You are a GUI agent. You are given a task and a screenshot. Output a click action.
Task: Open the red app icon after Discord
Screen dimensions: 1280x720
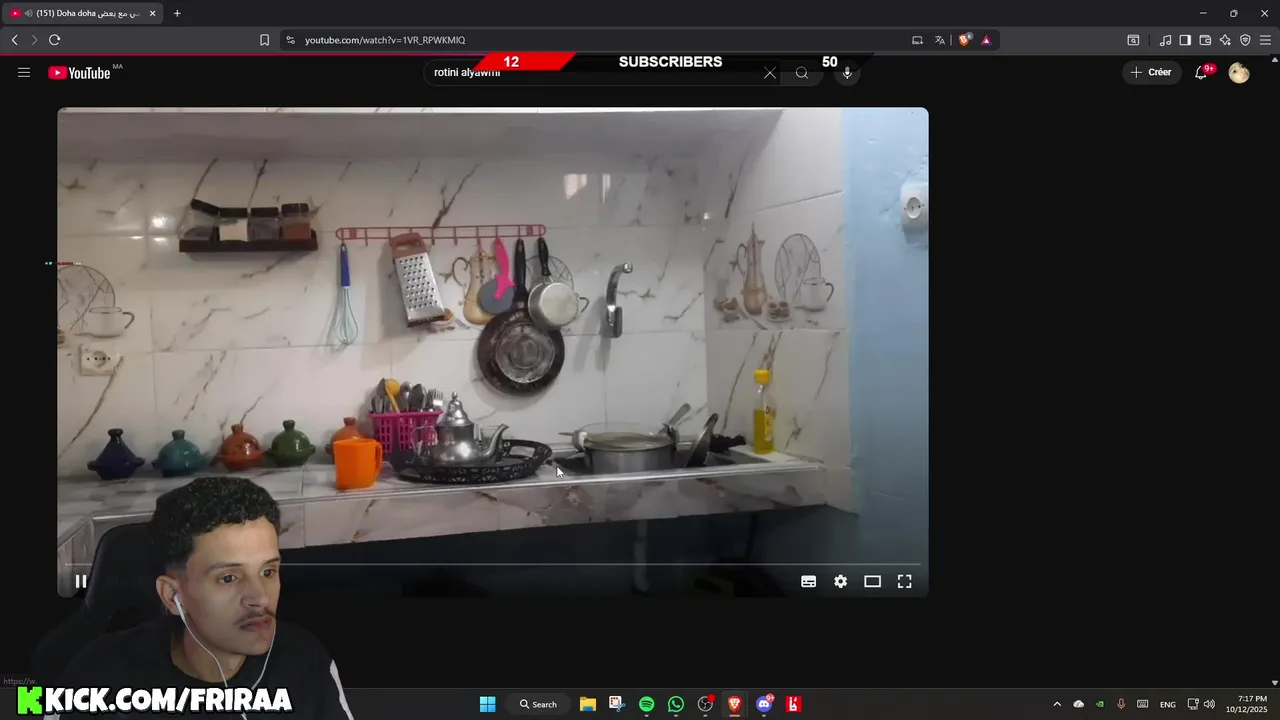coord(794,704)
